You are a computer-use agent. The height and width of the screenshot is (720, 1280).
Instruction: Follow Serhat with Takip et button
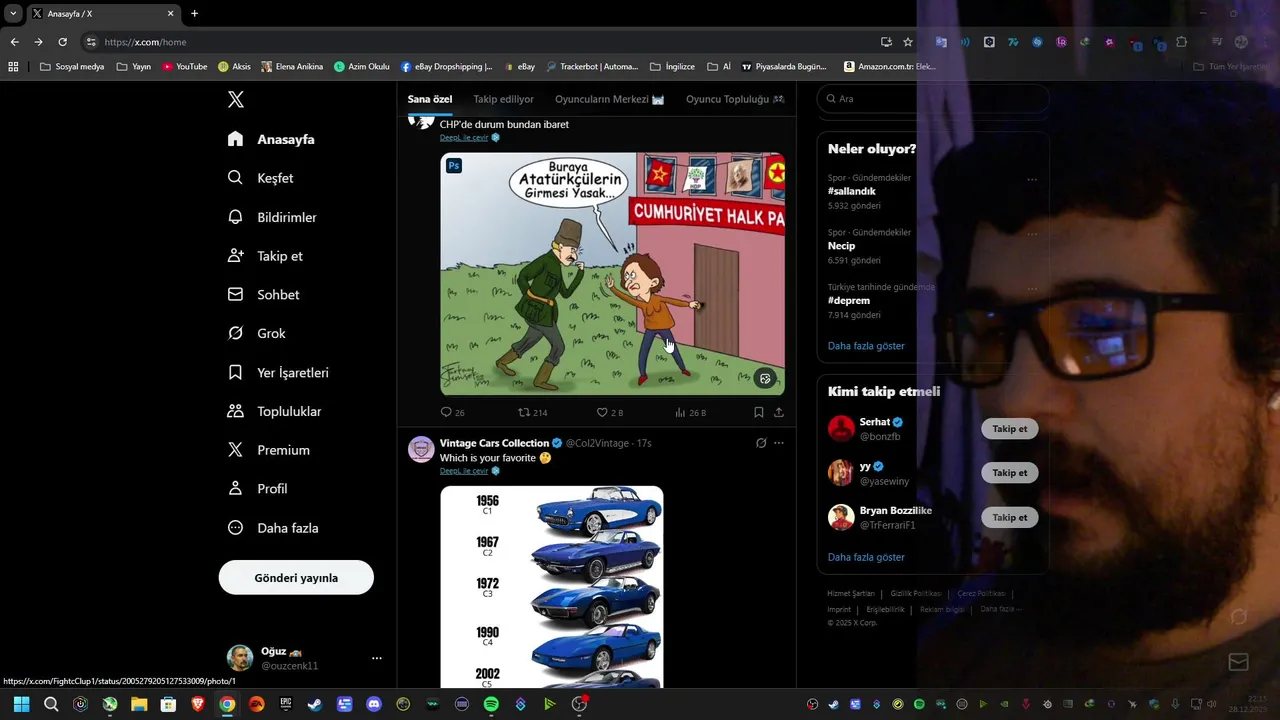coord(1009,429)
